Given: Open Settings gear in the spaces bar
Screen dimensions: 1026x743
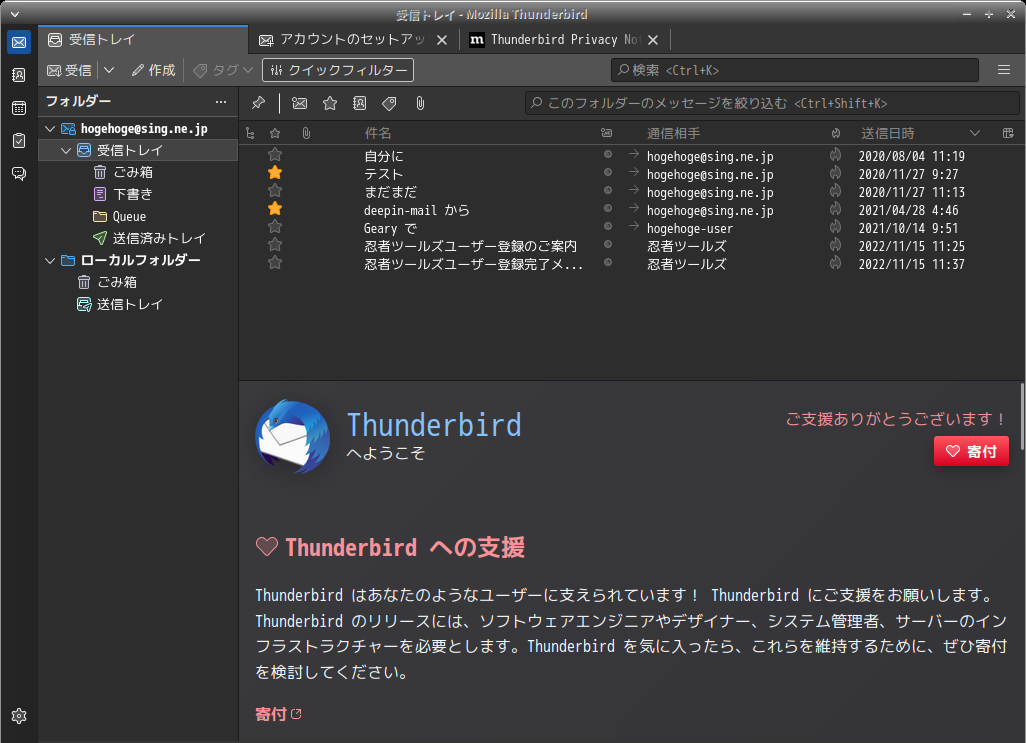Looking at the screenshot, I should coord(19,716).
